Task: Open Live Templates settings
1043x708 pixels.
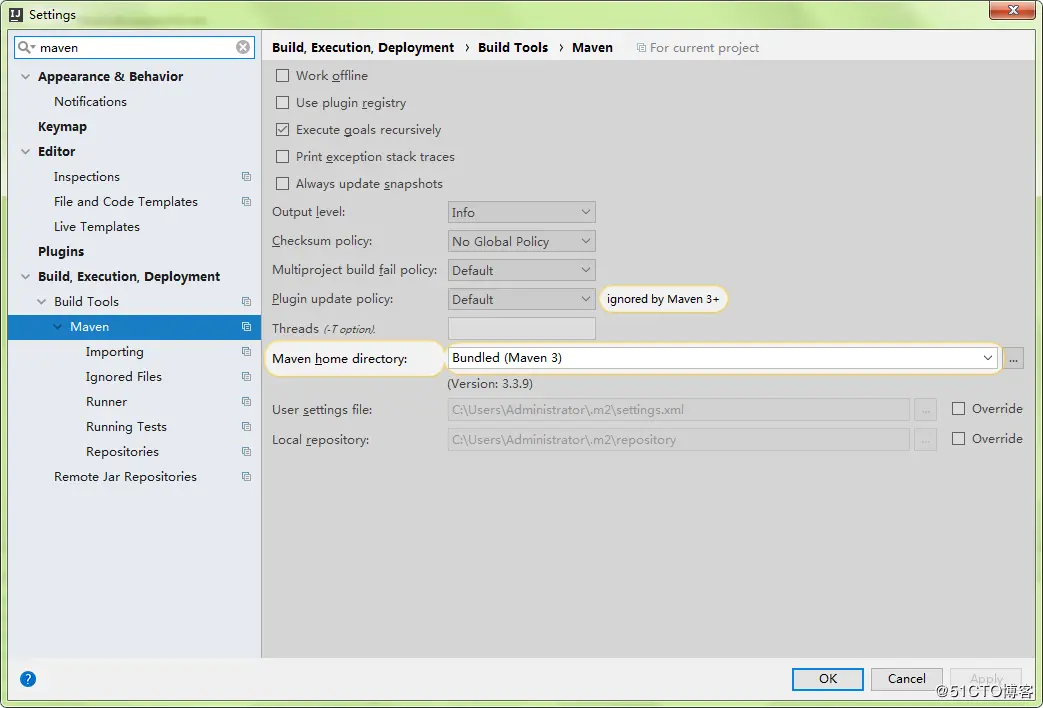Action: click(x=97, y=227)
